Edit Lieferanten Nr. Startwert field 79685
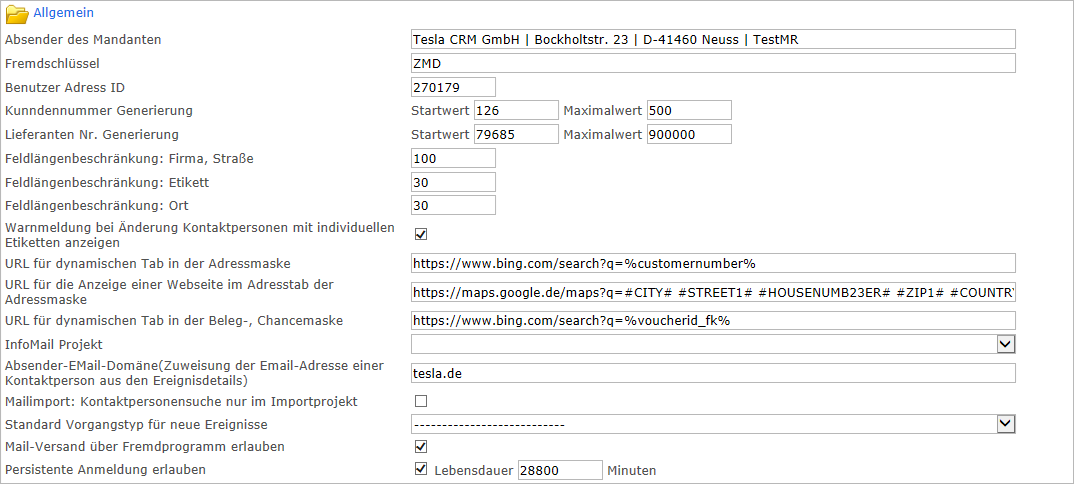The width and height of the screenshot is (1074, 484). tap(515, 134)
